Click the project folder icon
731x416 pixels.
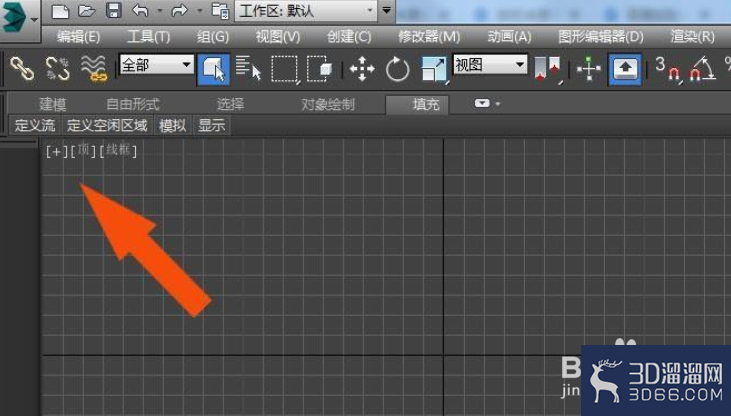click(220, 11)
